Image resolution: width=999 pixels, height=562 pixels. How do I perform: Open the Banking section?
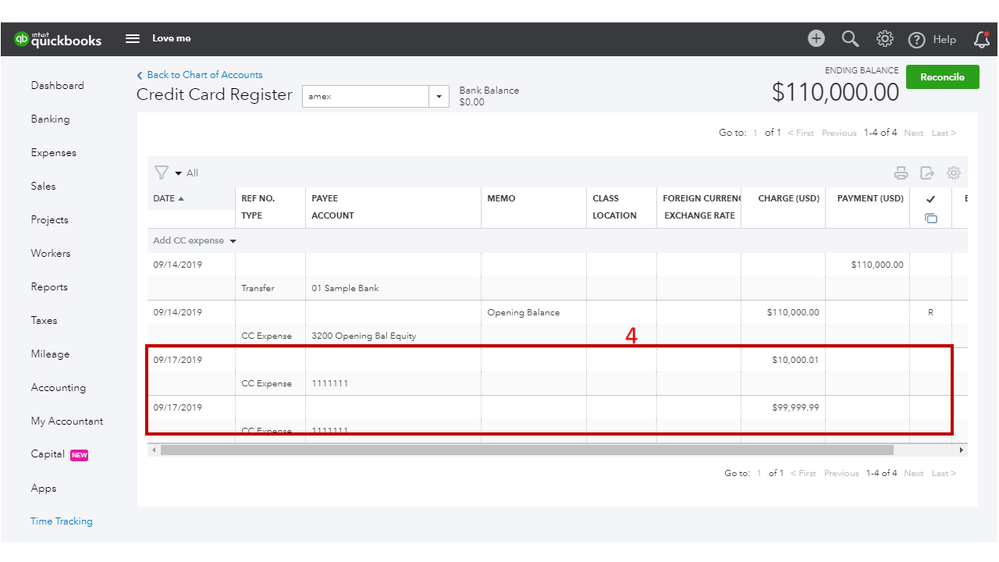pos(50,119)
